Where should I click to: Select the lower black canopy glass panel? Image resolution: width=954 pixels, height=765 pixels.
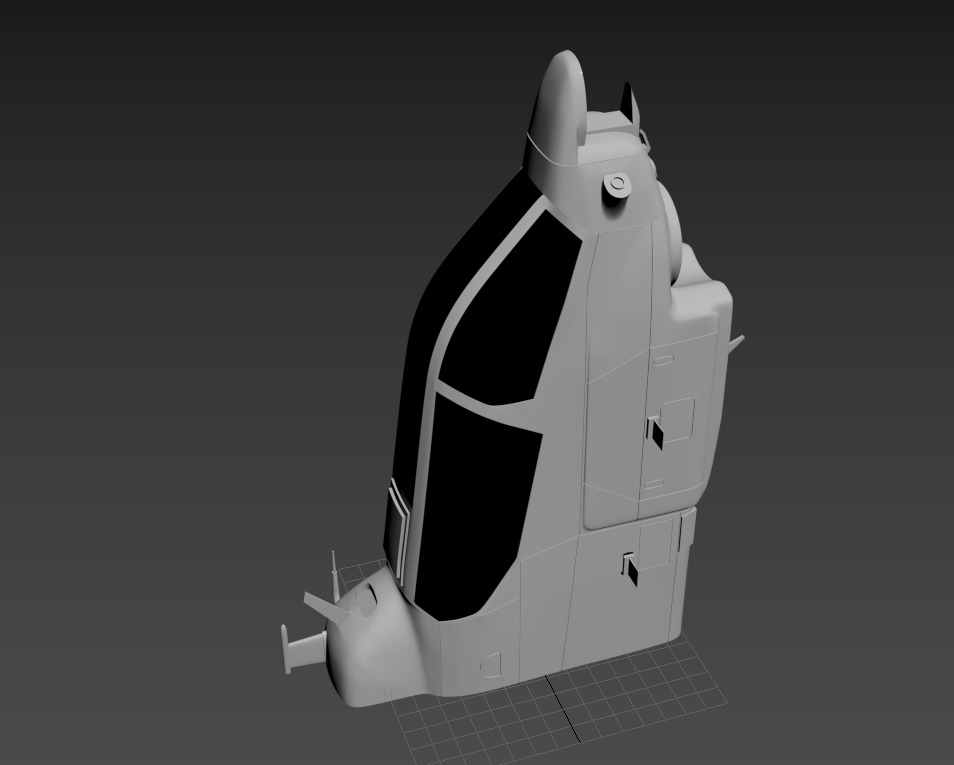tap(476, 505)
